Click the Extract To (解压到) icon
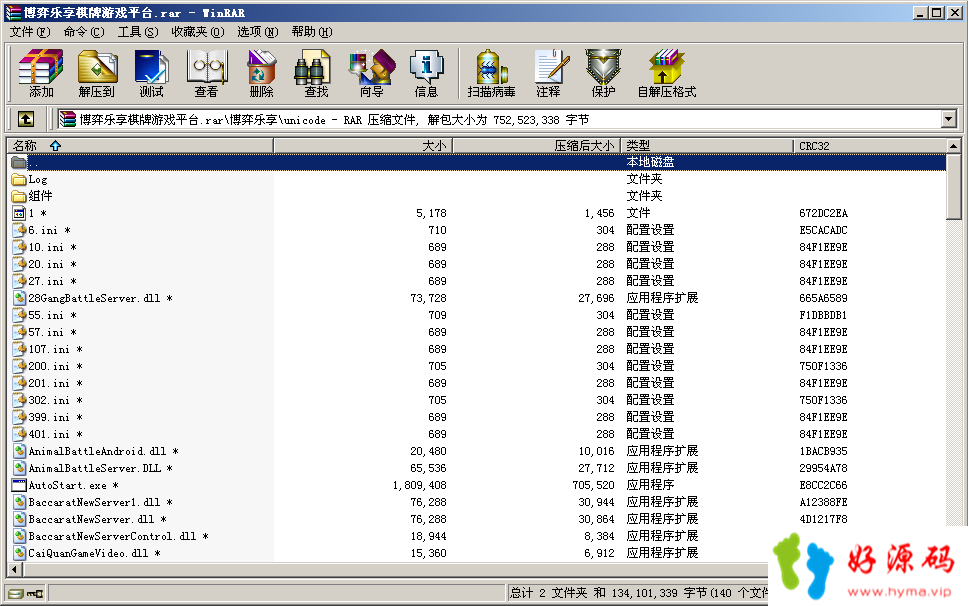 point(96,73)
